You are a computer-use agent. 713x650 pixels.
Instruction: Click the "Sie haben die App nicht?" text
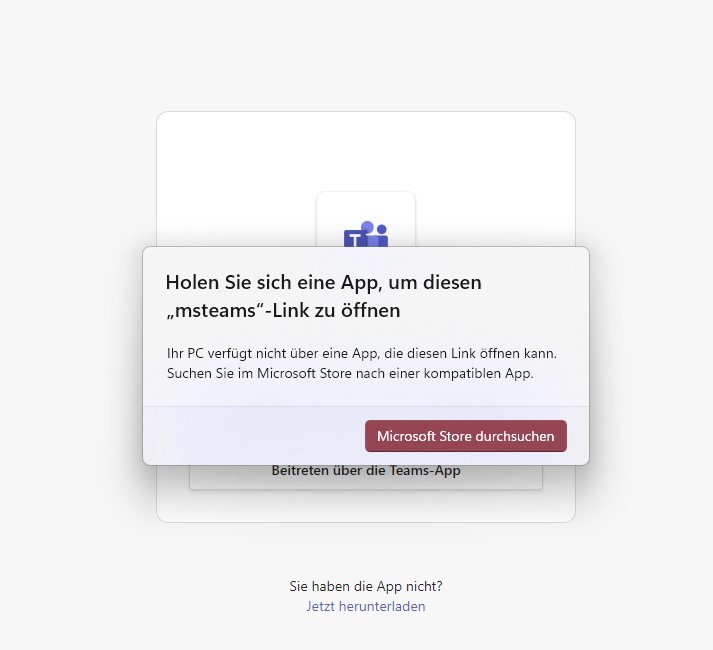click(x=366, y=586)
